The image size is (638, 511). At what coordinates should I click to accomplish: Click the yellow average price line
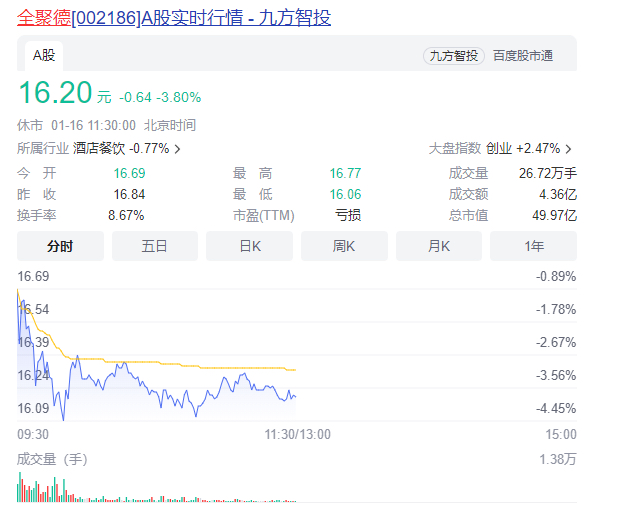(x=200, y=362)
